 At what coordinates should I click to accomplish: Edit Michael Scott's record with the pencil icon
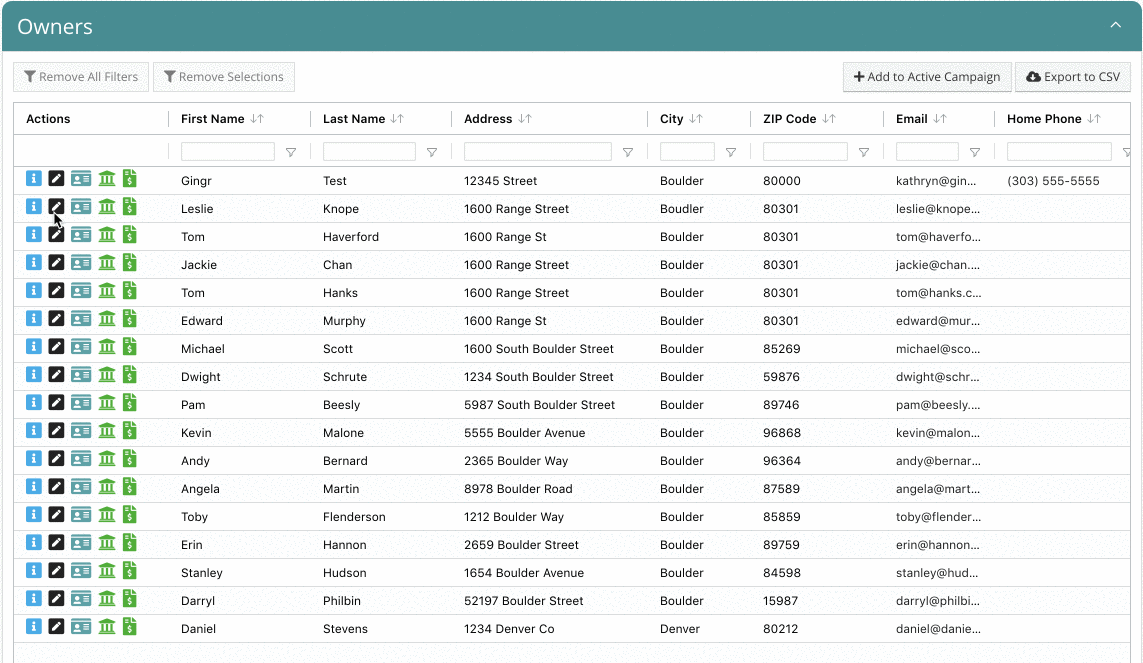pos(56,349)
